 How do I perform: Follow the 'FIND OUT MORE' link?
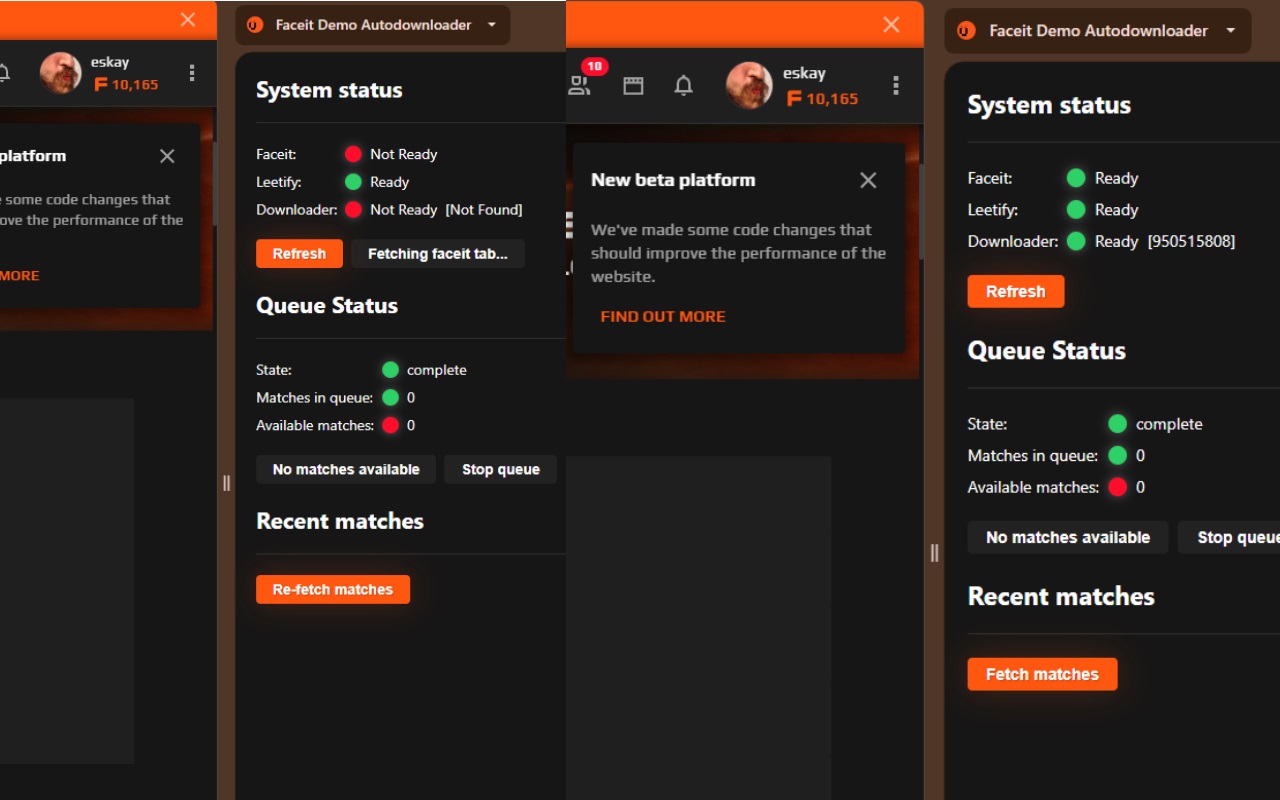[x=663, y=316]
